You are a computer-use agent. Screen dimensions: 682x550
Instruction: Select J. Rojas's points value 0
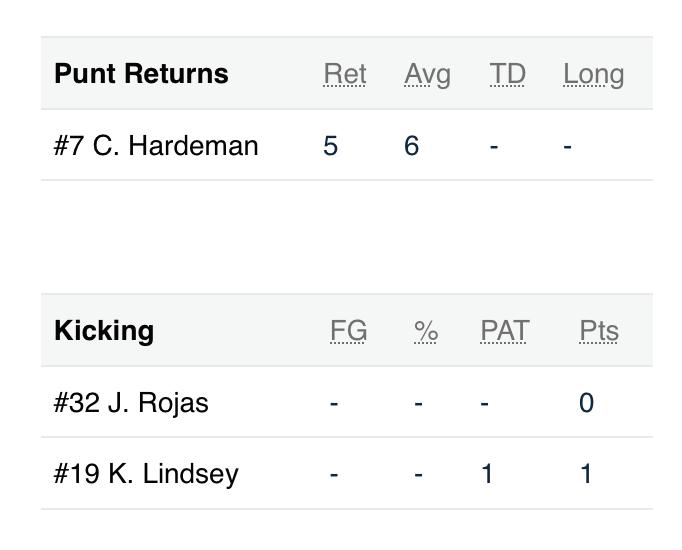587,403
